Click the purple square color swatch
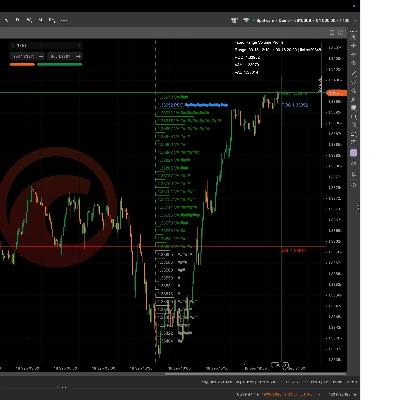Screen dimensions: 400x400 point(354,153)
